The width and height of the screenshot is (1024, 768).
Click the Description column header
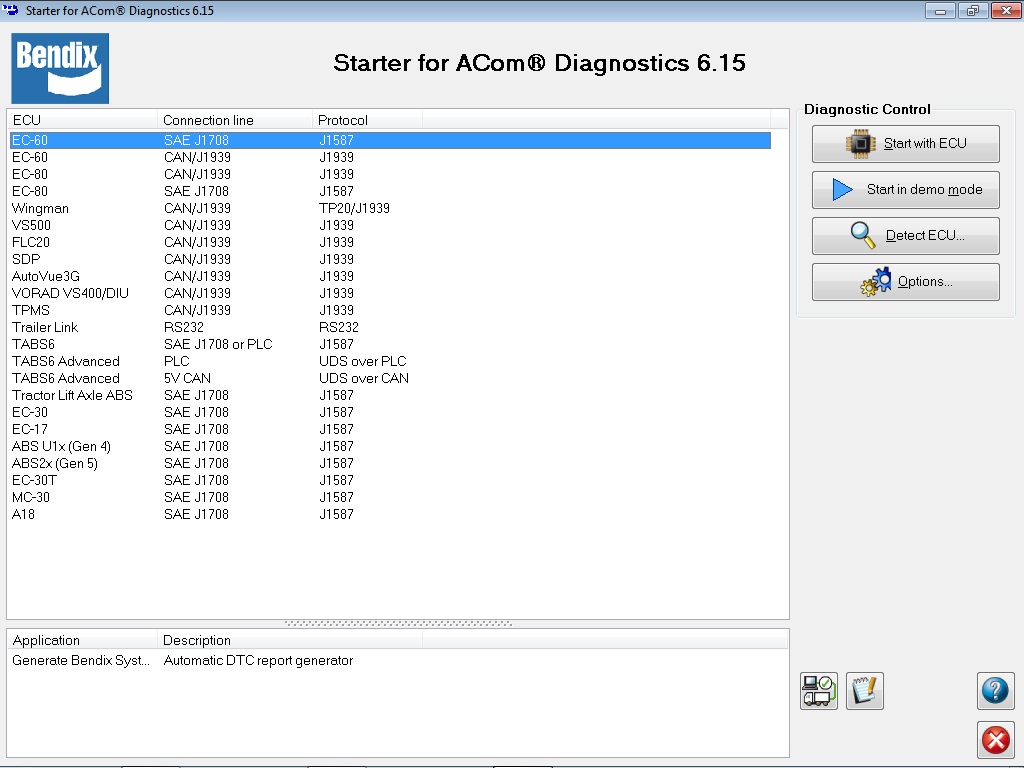289,640
